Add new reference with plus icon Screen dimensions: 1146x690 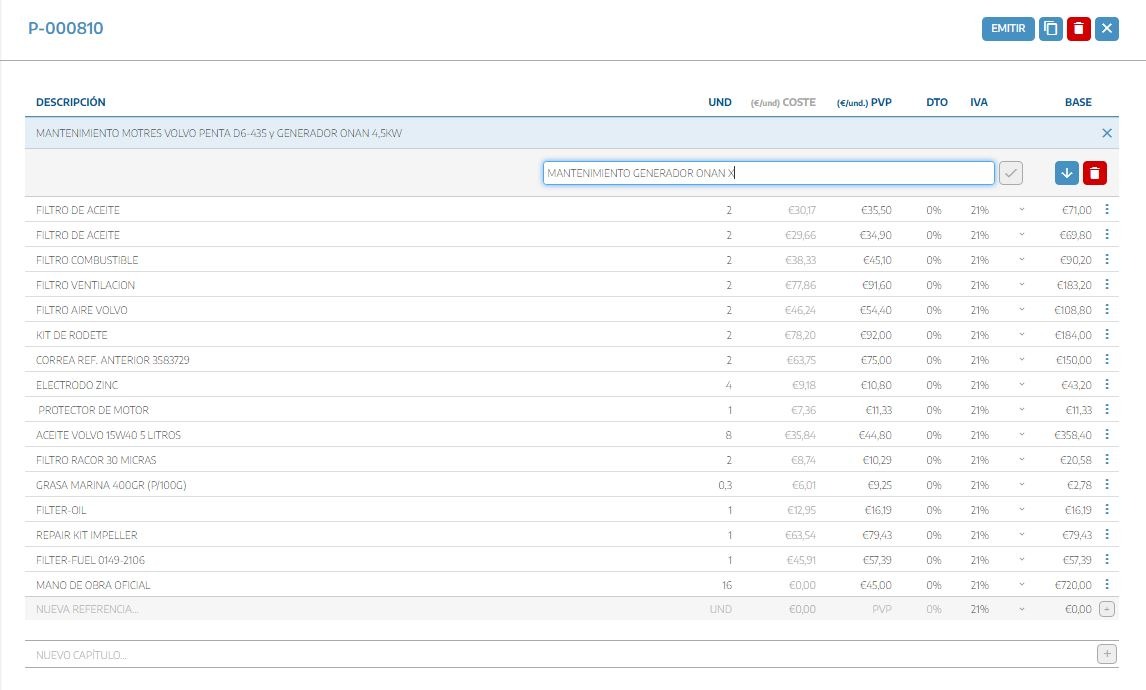coord(1106,609)
